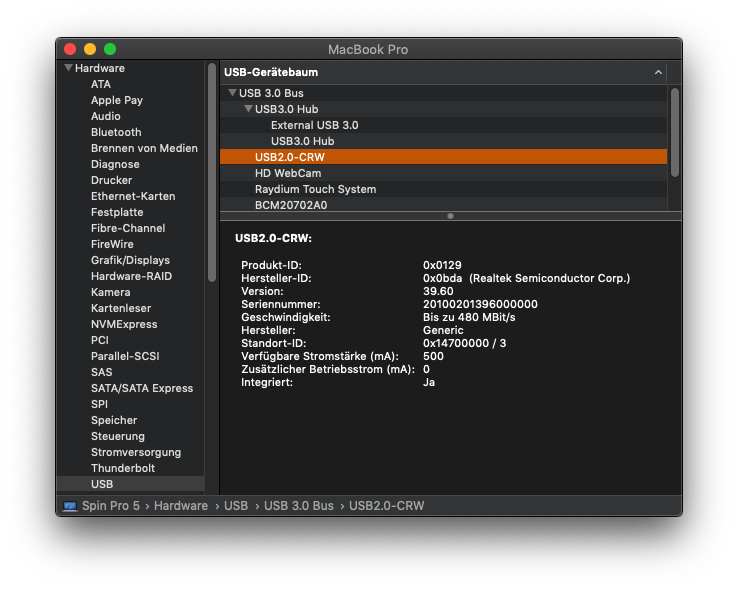
Task: Select HD WebCam in device tree
Action: click(x=443, y=173)
